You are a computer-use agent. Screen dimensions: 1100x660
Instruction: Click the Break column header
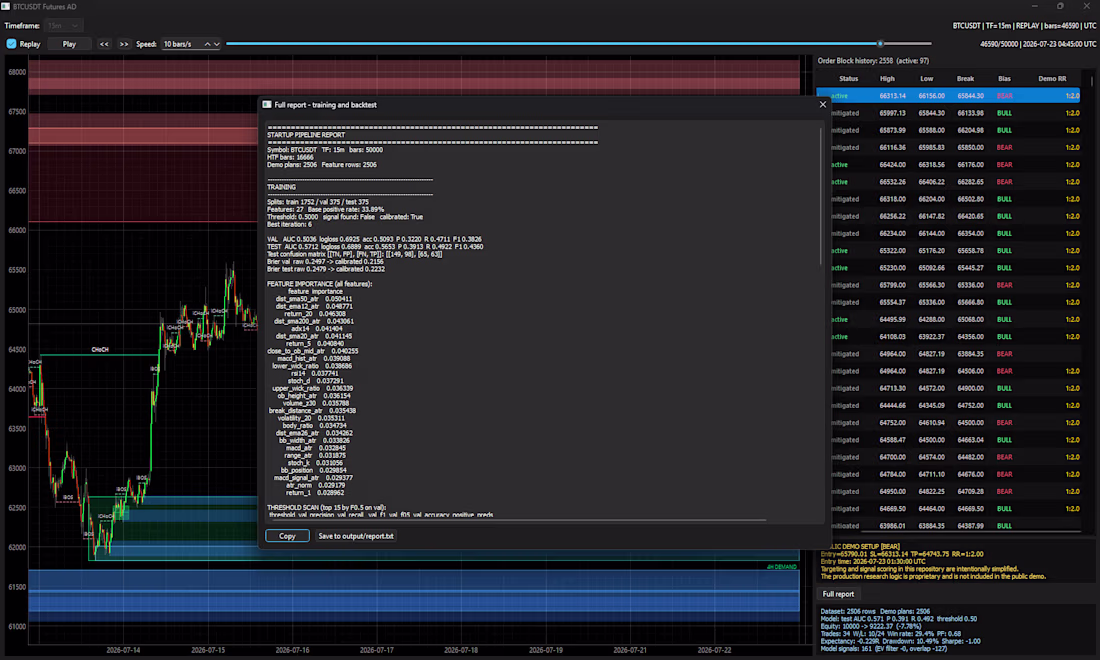tap(965, 79)
